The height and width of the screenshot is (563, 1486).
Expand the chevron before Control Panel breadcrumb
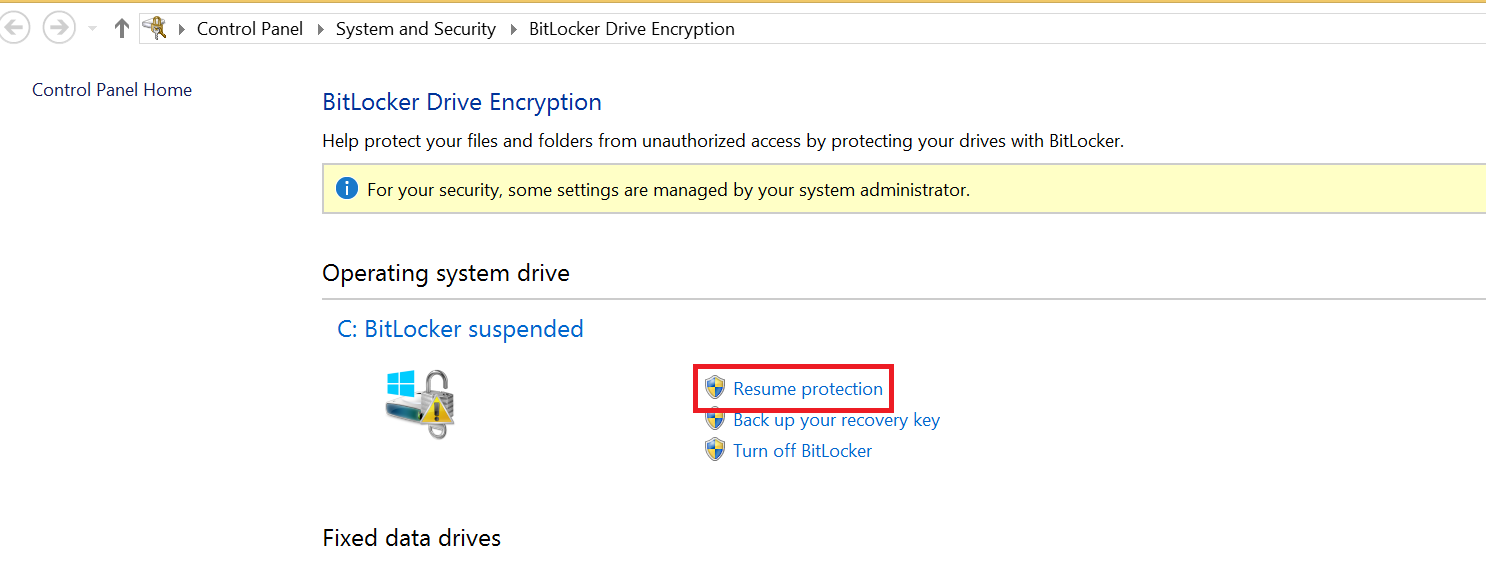(182, 29)
